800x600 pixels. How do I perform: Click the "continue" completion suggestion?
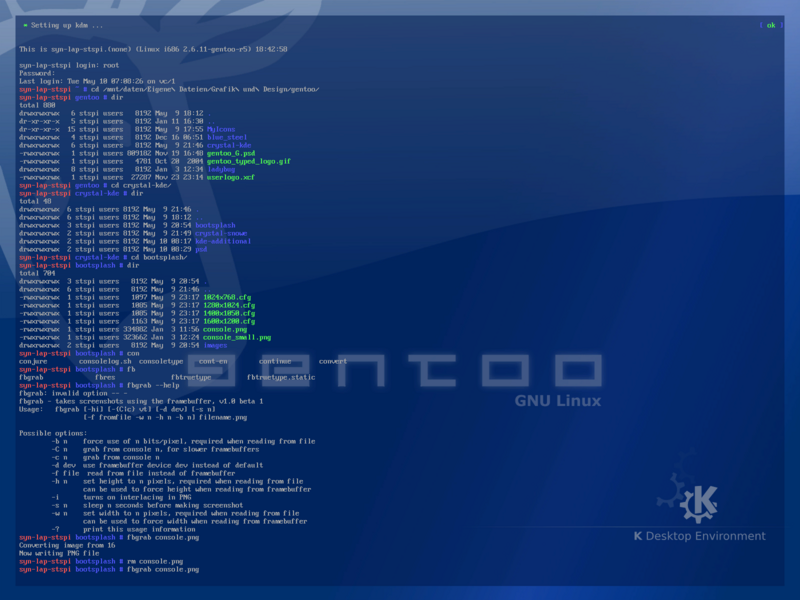click(x=275, y=361)
